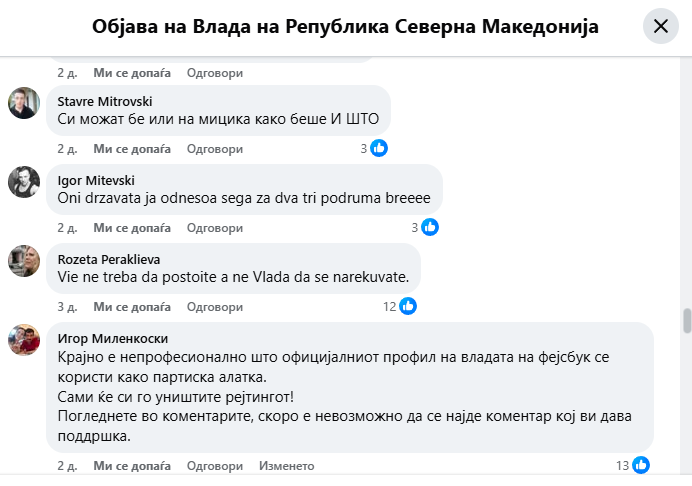Click like reaction icon on Rozeta Peraklieva's comment
The width and height of the screenshot is (692, 486).
pos(408,306)
